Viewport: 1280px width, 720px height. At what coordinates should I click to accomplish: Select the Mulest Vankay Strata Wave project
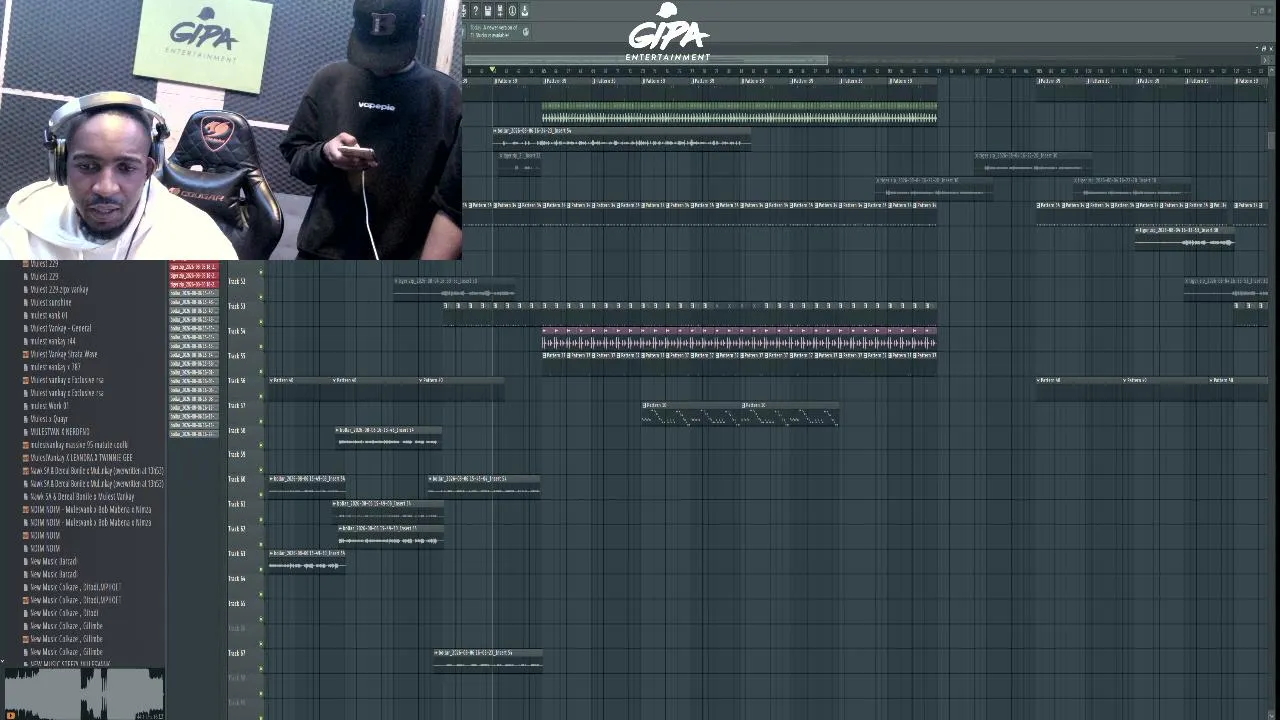click(x=64, y=355)
